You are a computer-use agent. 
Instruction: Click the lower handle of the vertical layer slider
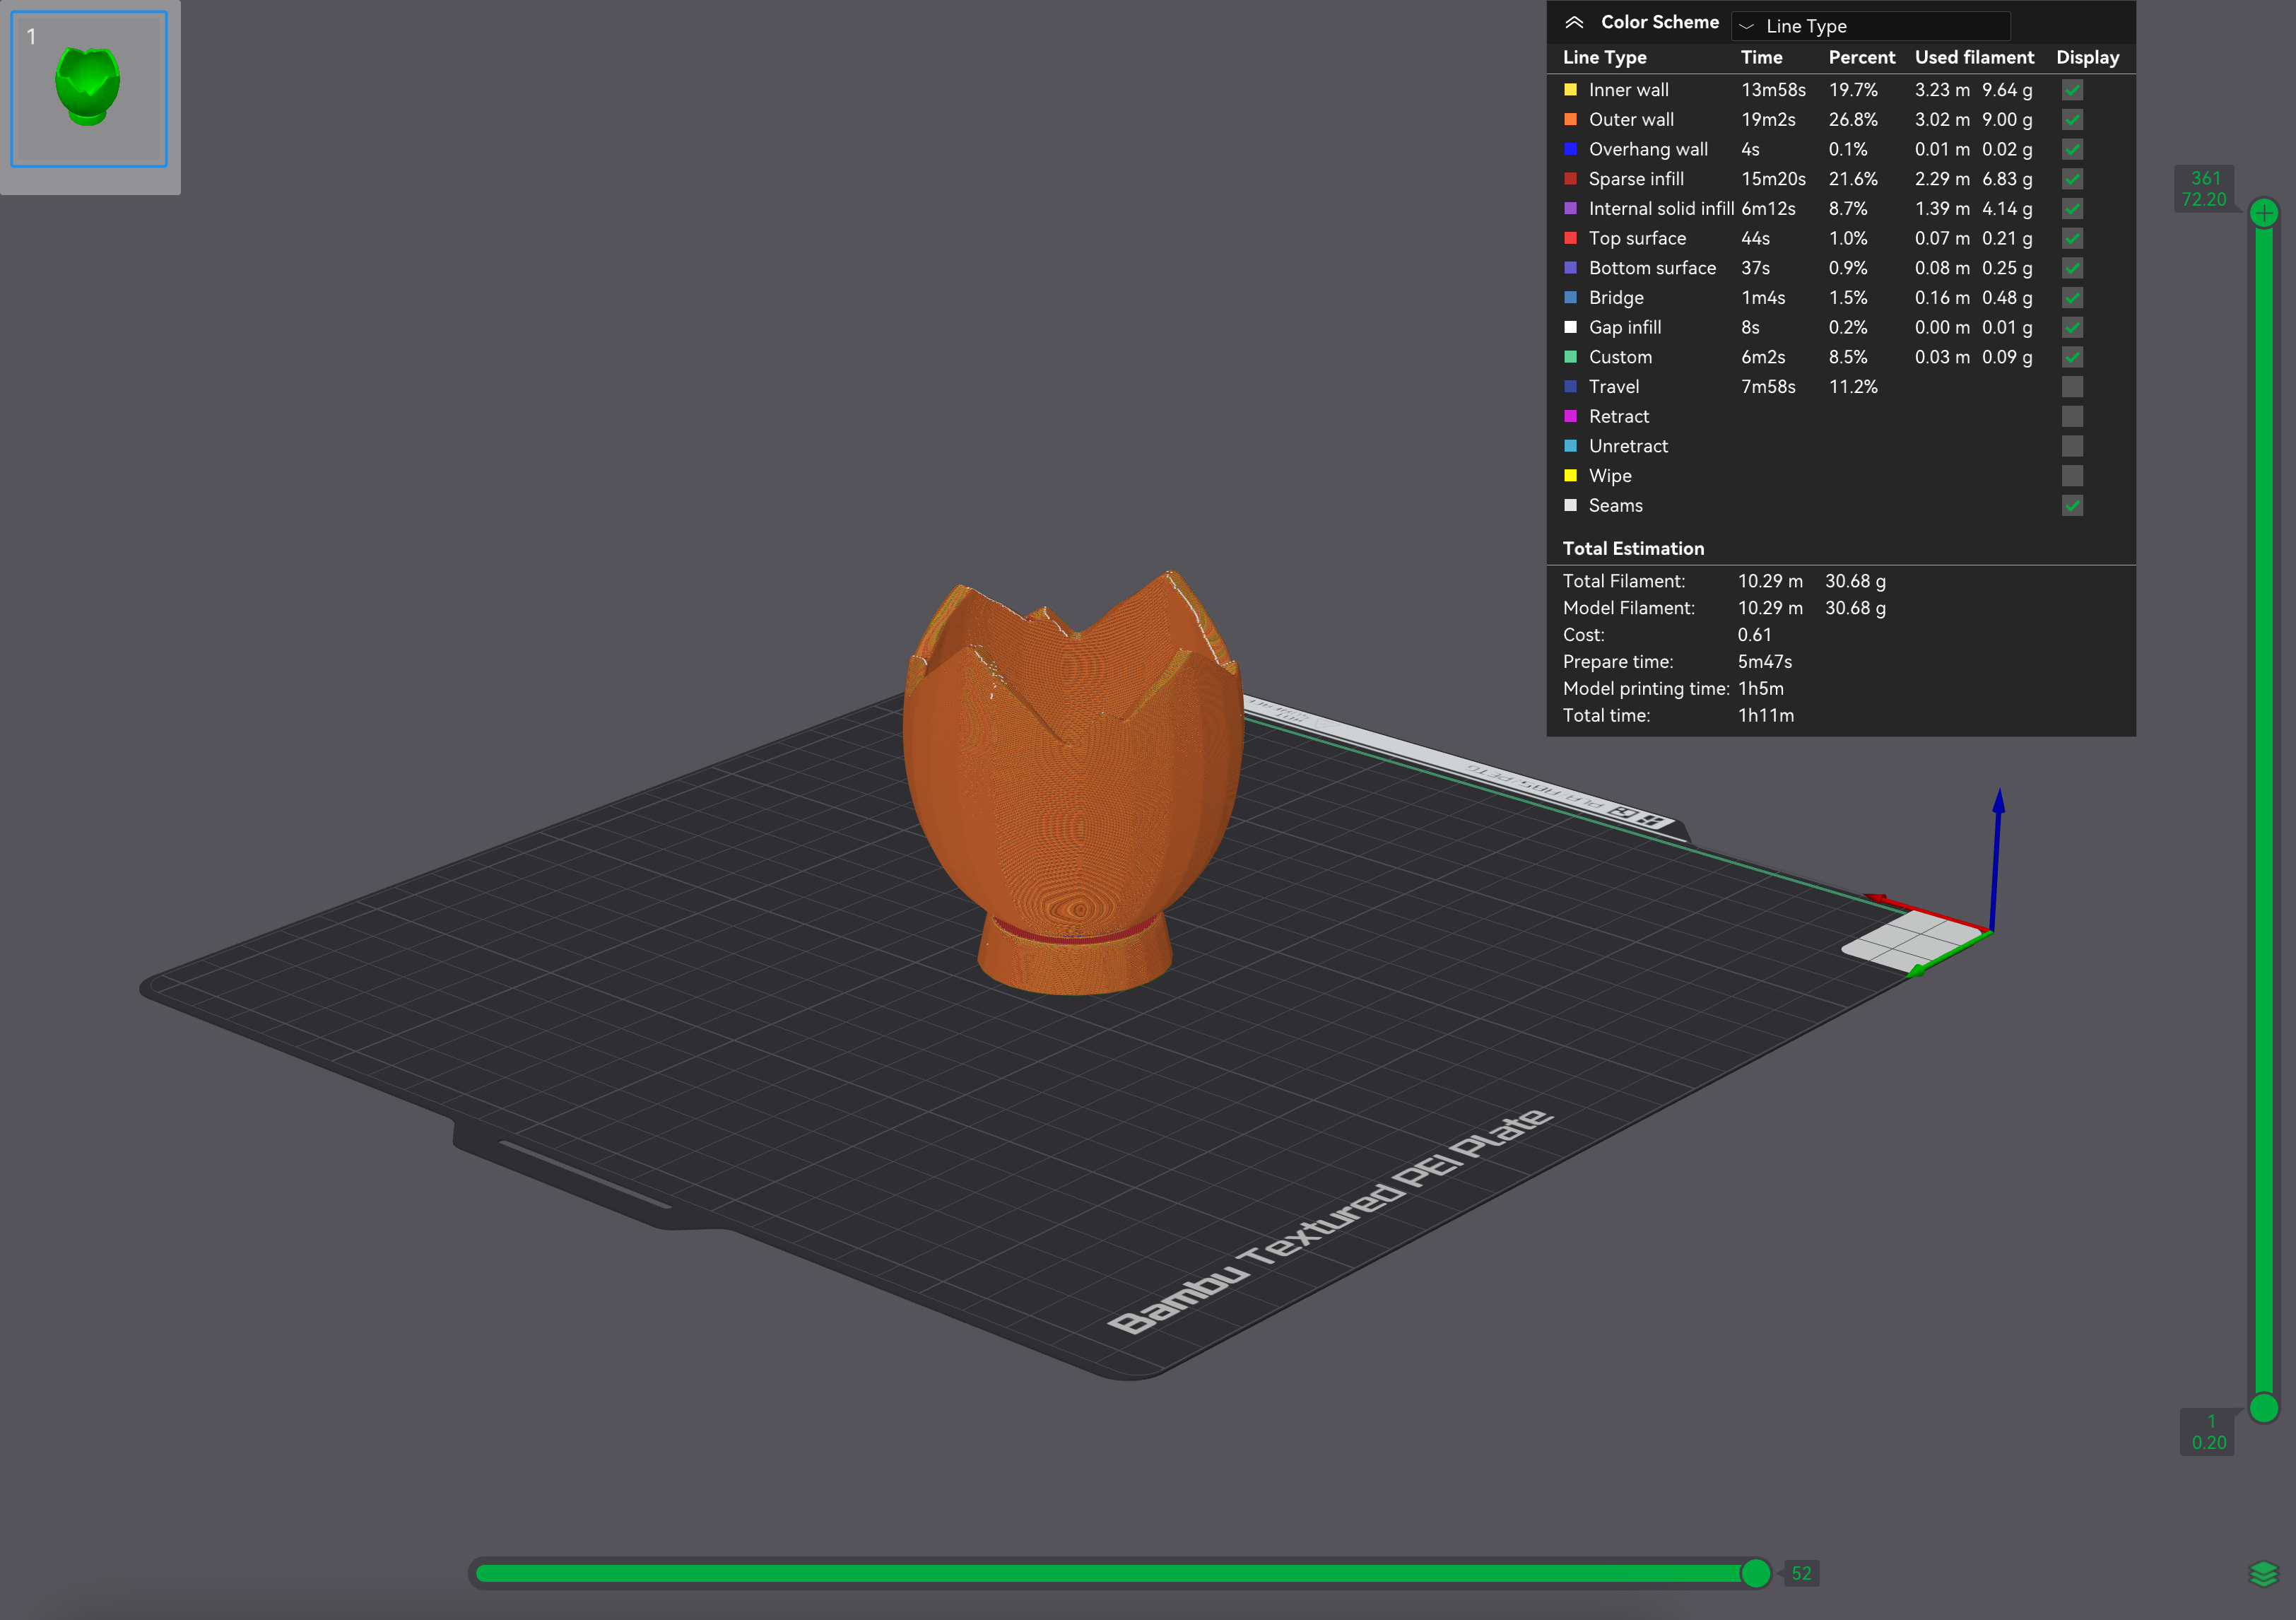click(2264, 1408)
